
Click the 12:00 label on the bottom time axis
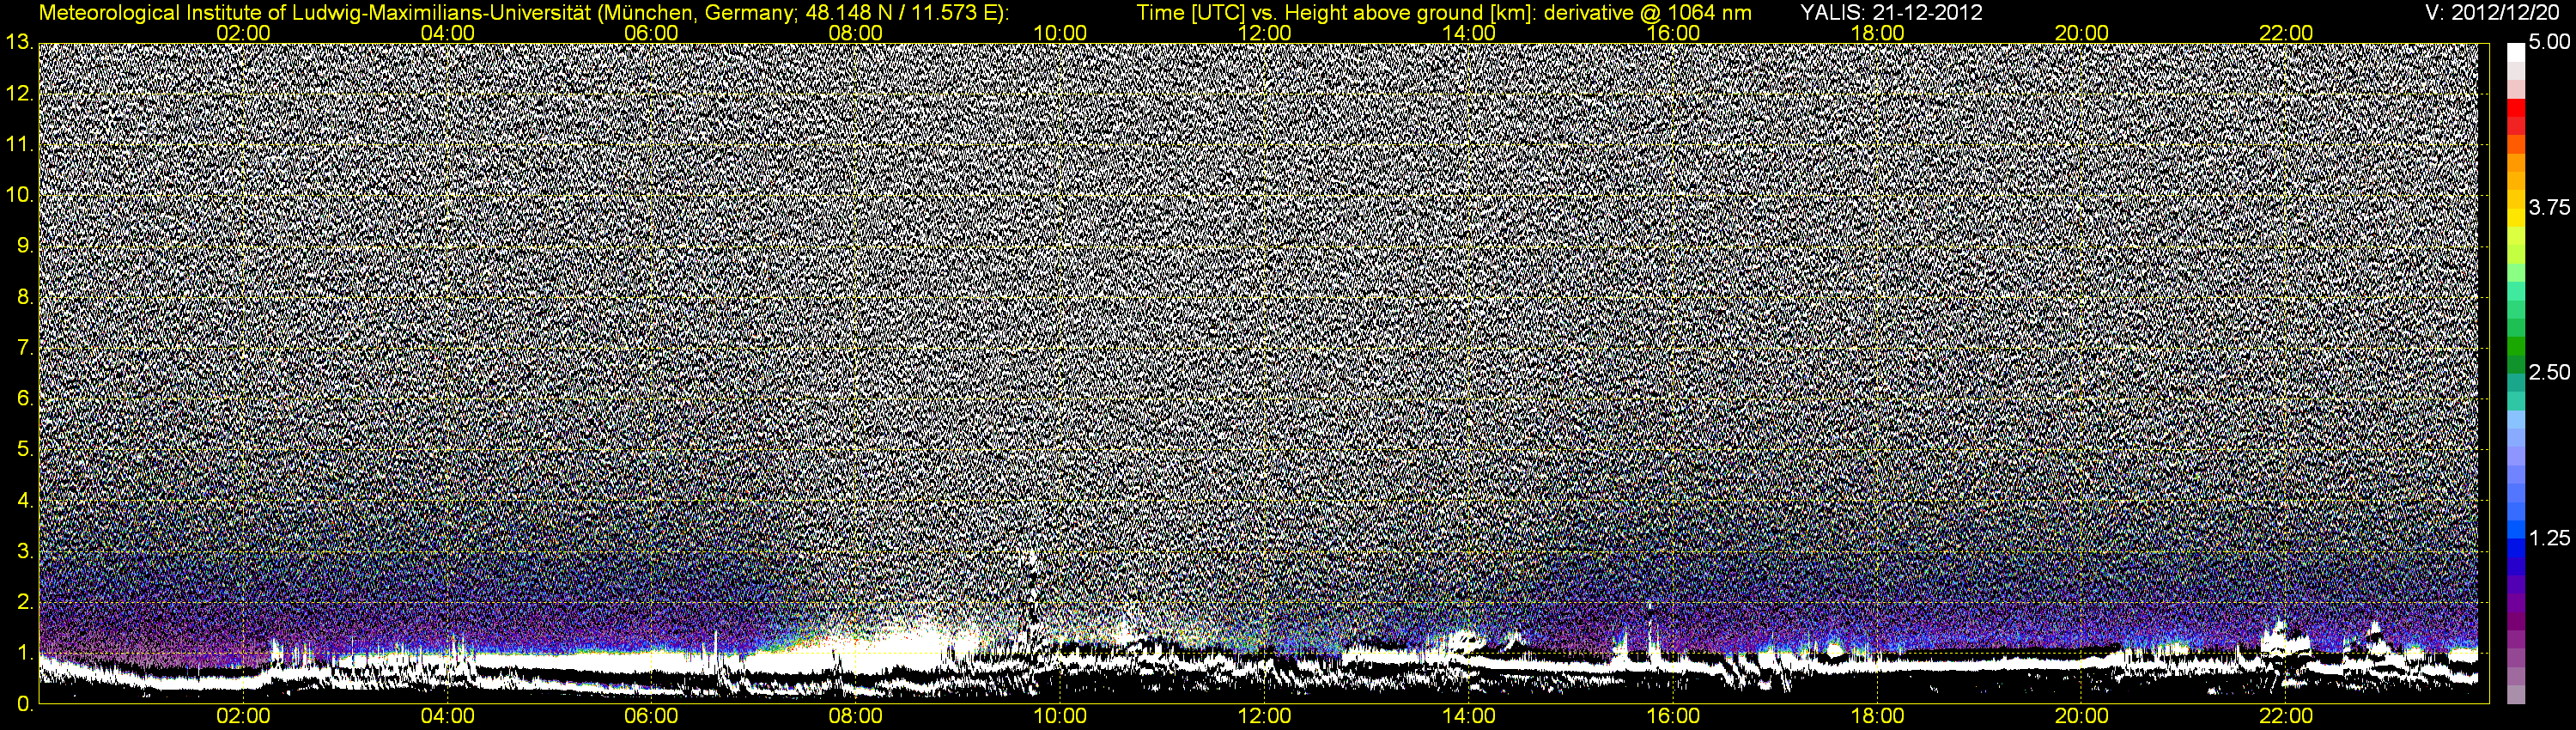1264,717
